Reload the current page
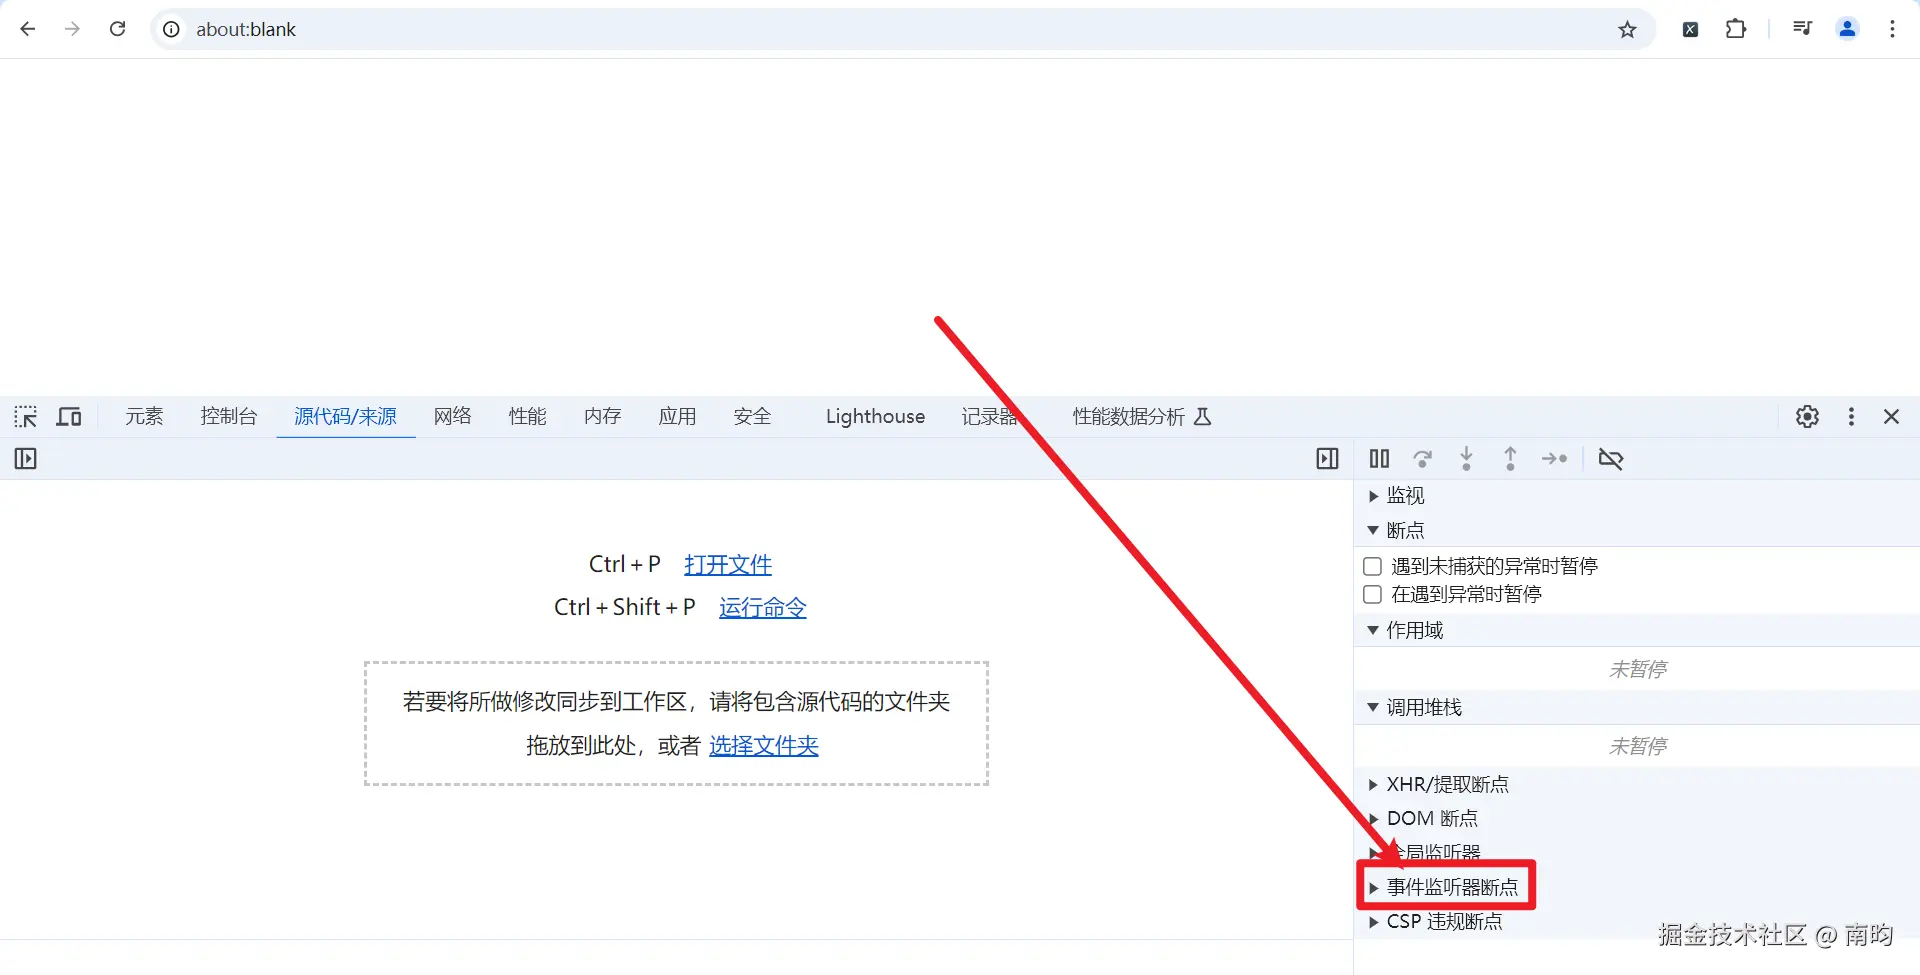This screenshot has width=1920, height=975. pyautogui.click(x=117, y=29)
